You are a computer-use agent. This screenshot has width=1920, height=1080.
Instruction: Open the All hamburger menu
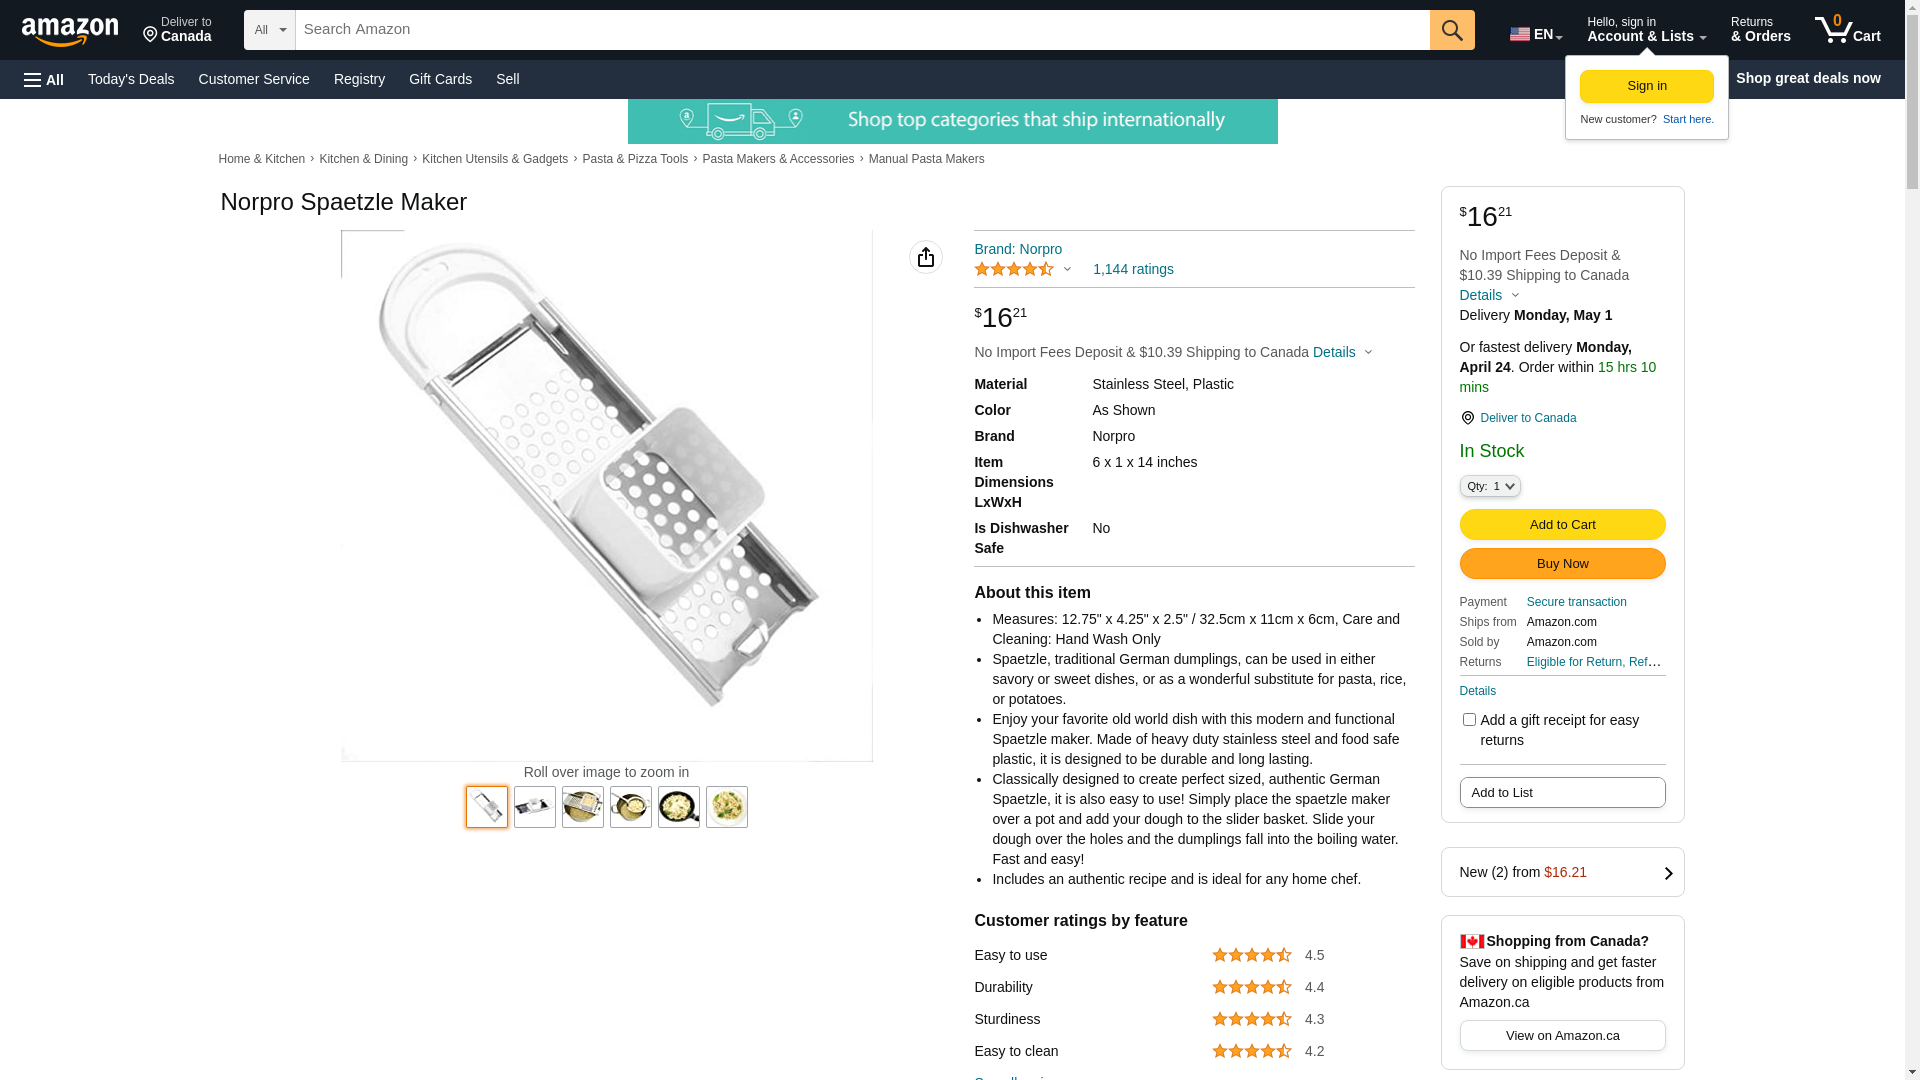(x=44, y=79)
